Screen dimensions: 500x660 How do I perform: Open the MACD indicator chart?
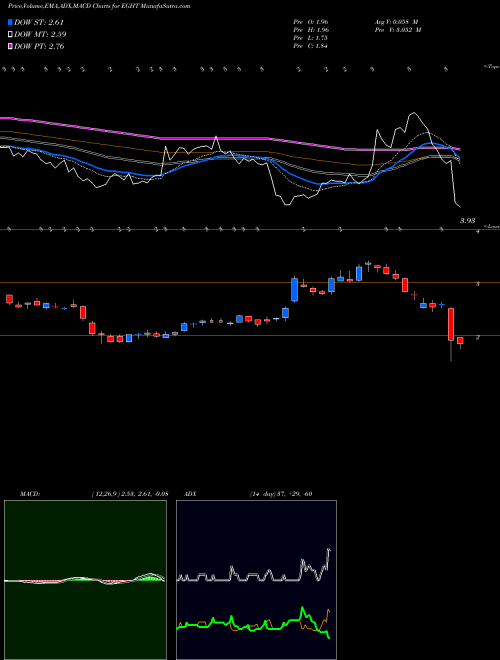[85, 580]
